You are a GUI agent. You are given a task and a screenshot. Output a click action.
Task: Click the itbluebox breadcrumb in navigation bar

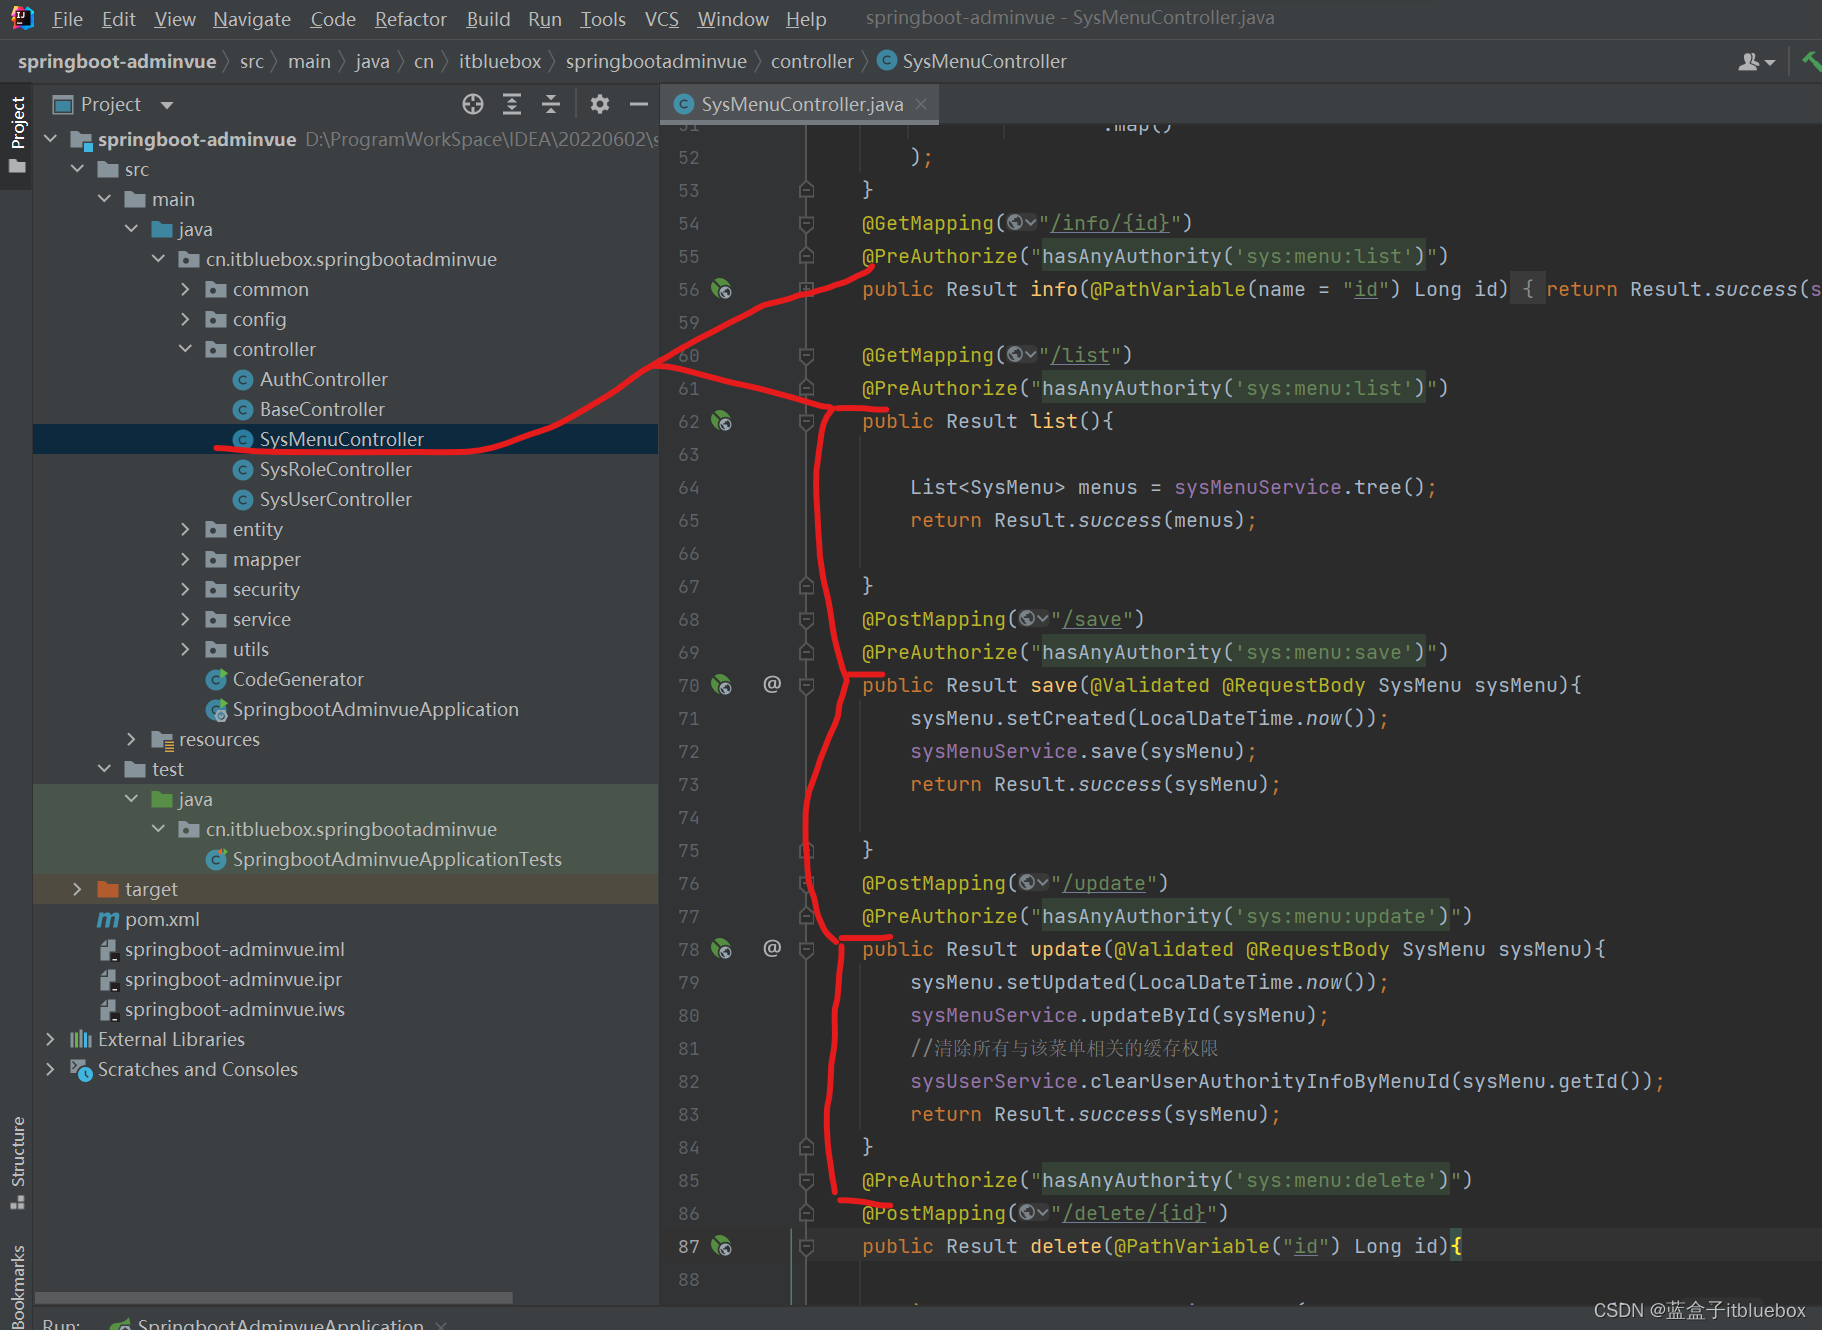click(500, 61)
